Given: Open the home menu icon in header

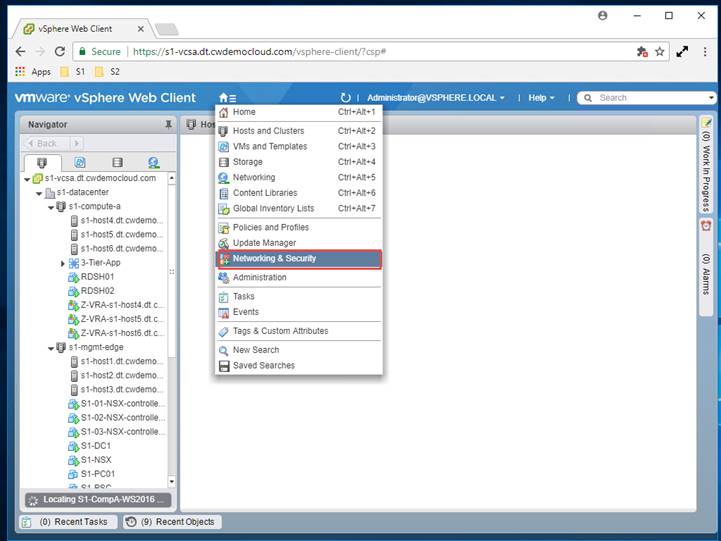Looking at the screenshot, I should (x=228, y=98).
